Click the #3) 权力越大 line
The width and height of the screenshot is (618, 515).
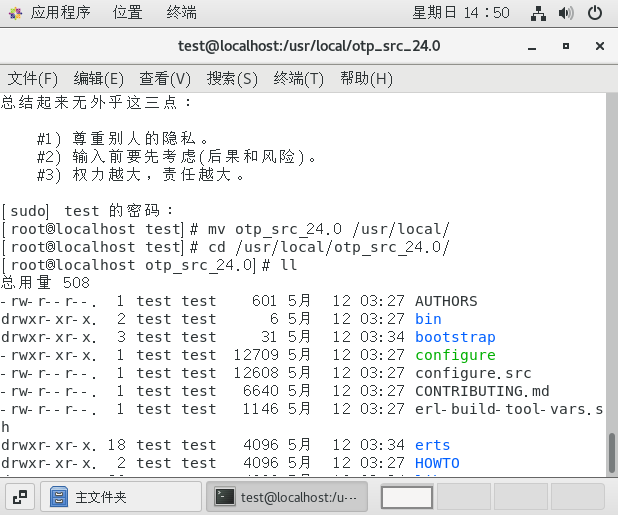click(140, 175)
